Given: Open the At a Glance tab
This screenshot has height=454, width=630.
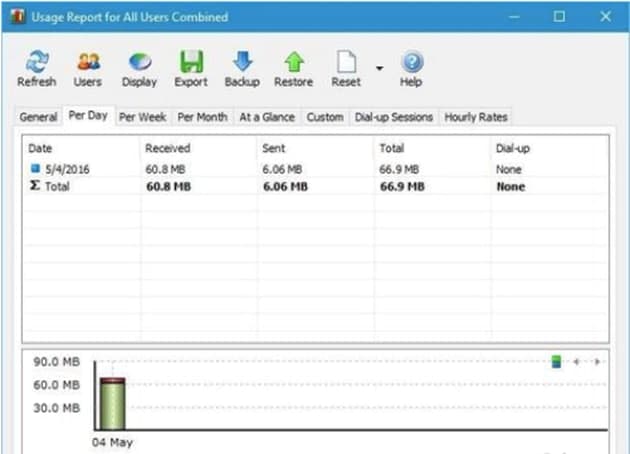Looking at the screenshot, I should 267,117.
